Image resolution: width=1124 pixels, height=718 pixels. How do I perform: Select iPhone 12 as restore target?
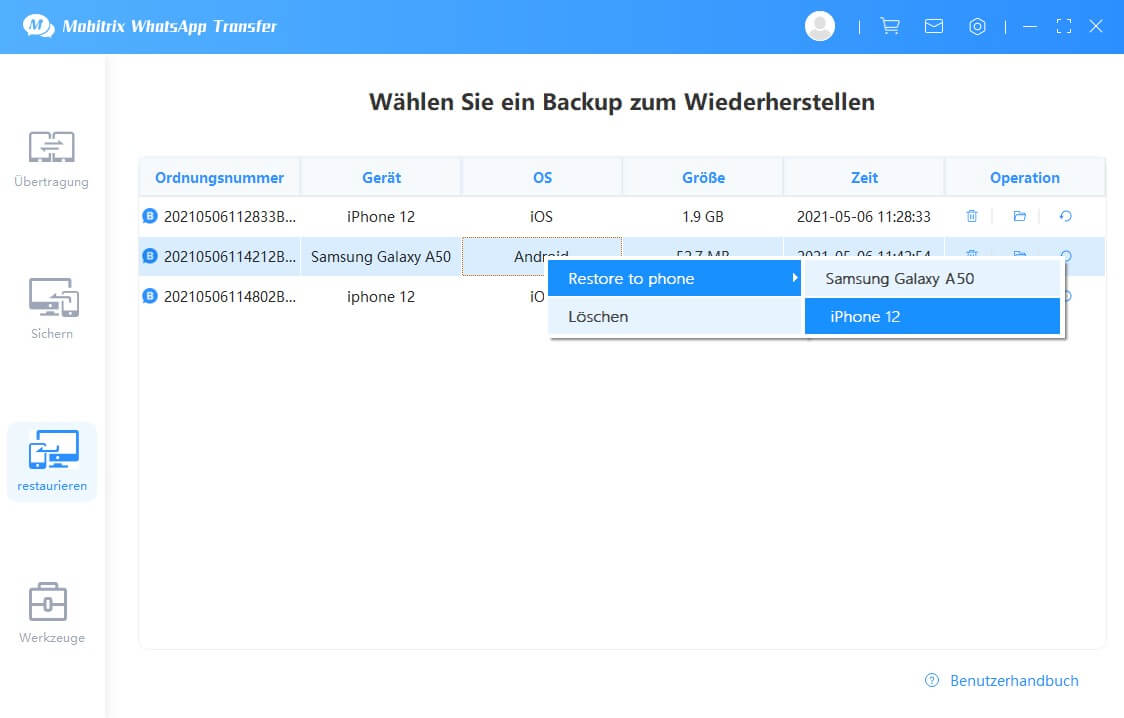865,317
